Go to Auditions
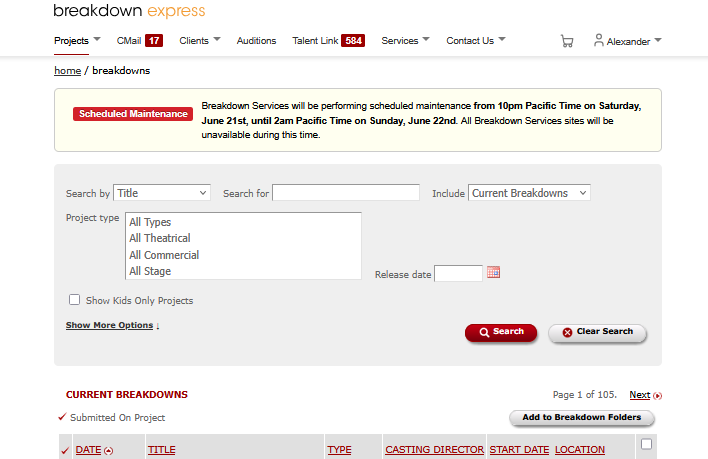The image size is (708, 459). pos(256,41)
